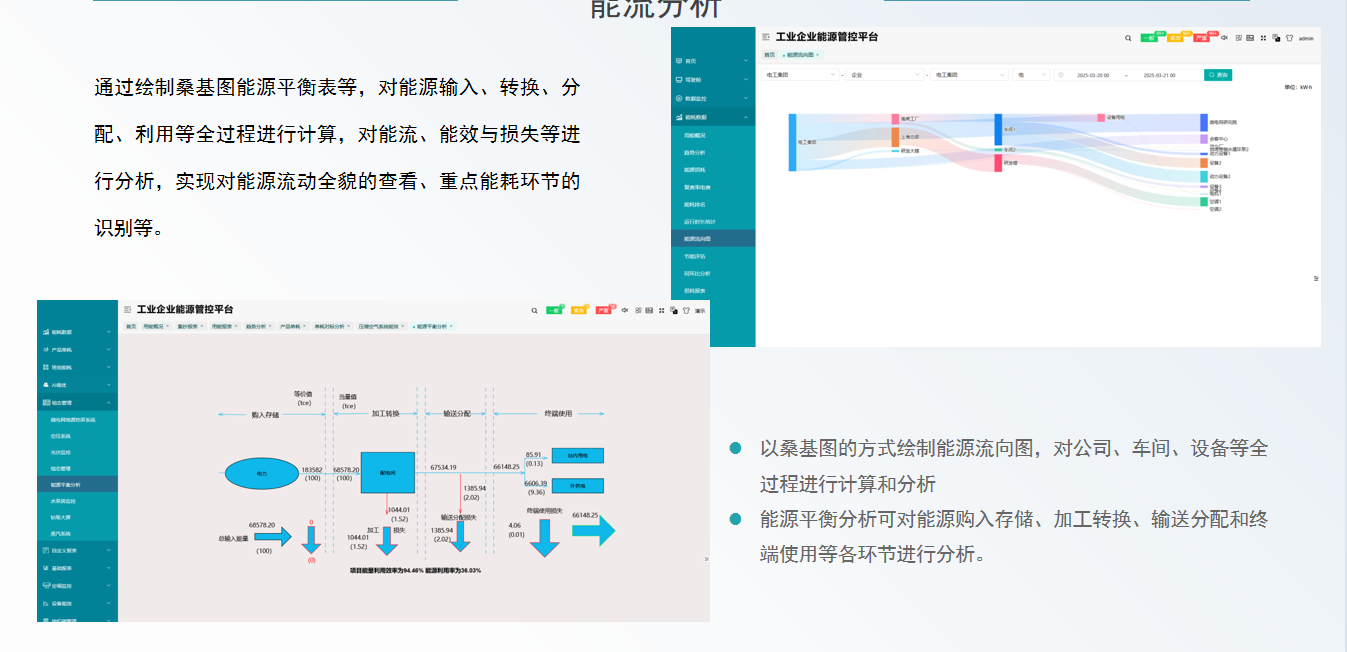1347x652 pixels.
Task: Click the mute speaker icon in the energy balance header
Action: click(x=625, y=310)
